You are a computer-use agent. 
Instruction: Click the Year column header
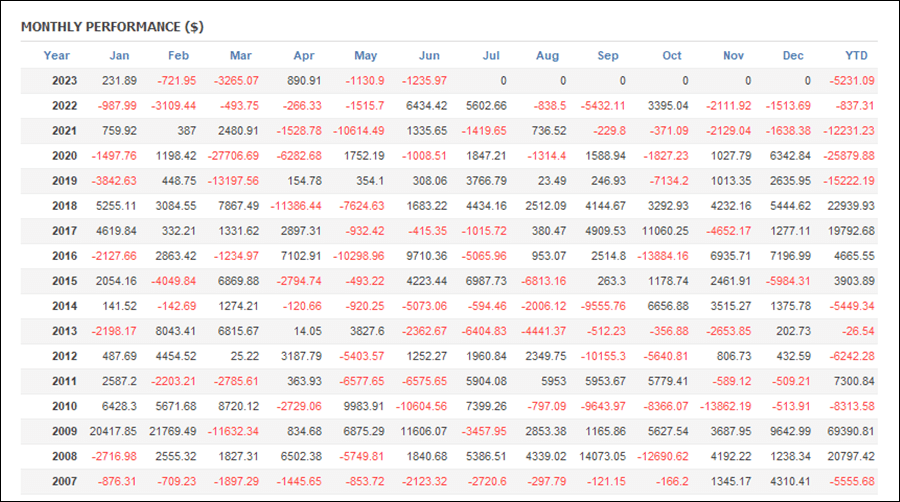(56, 56)
